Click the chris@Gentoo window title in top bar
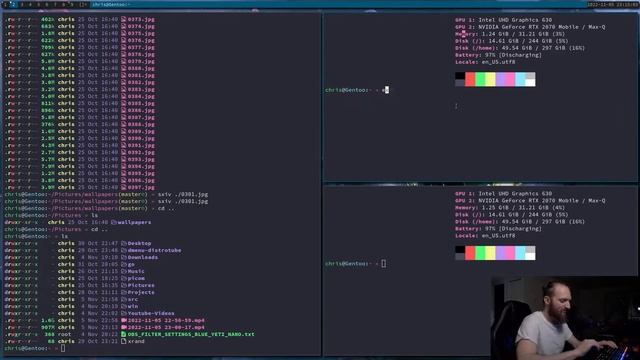The image size is (640, 360). coord(111,4)
